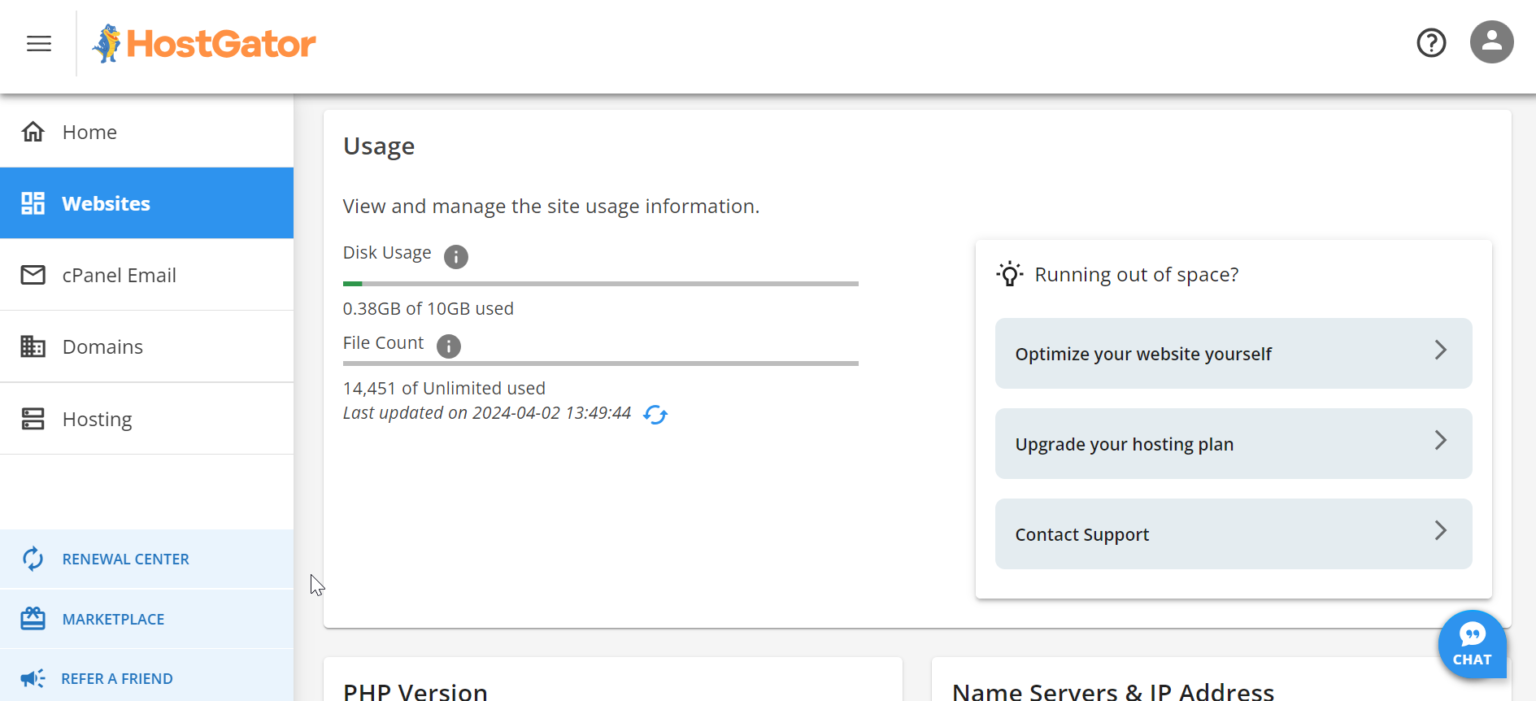Open the Chat support bubble
1536x701 pixels.
[x=1472, y=644]
